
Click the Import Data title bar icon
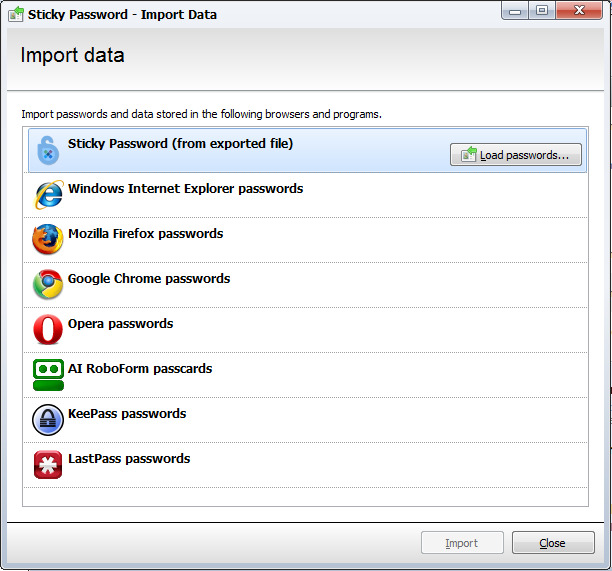coord(16,14)
